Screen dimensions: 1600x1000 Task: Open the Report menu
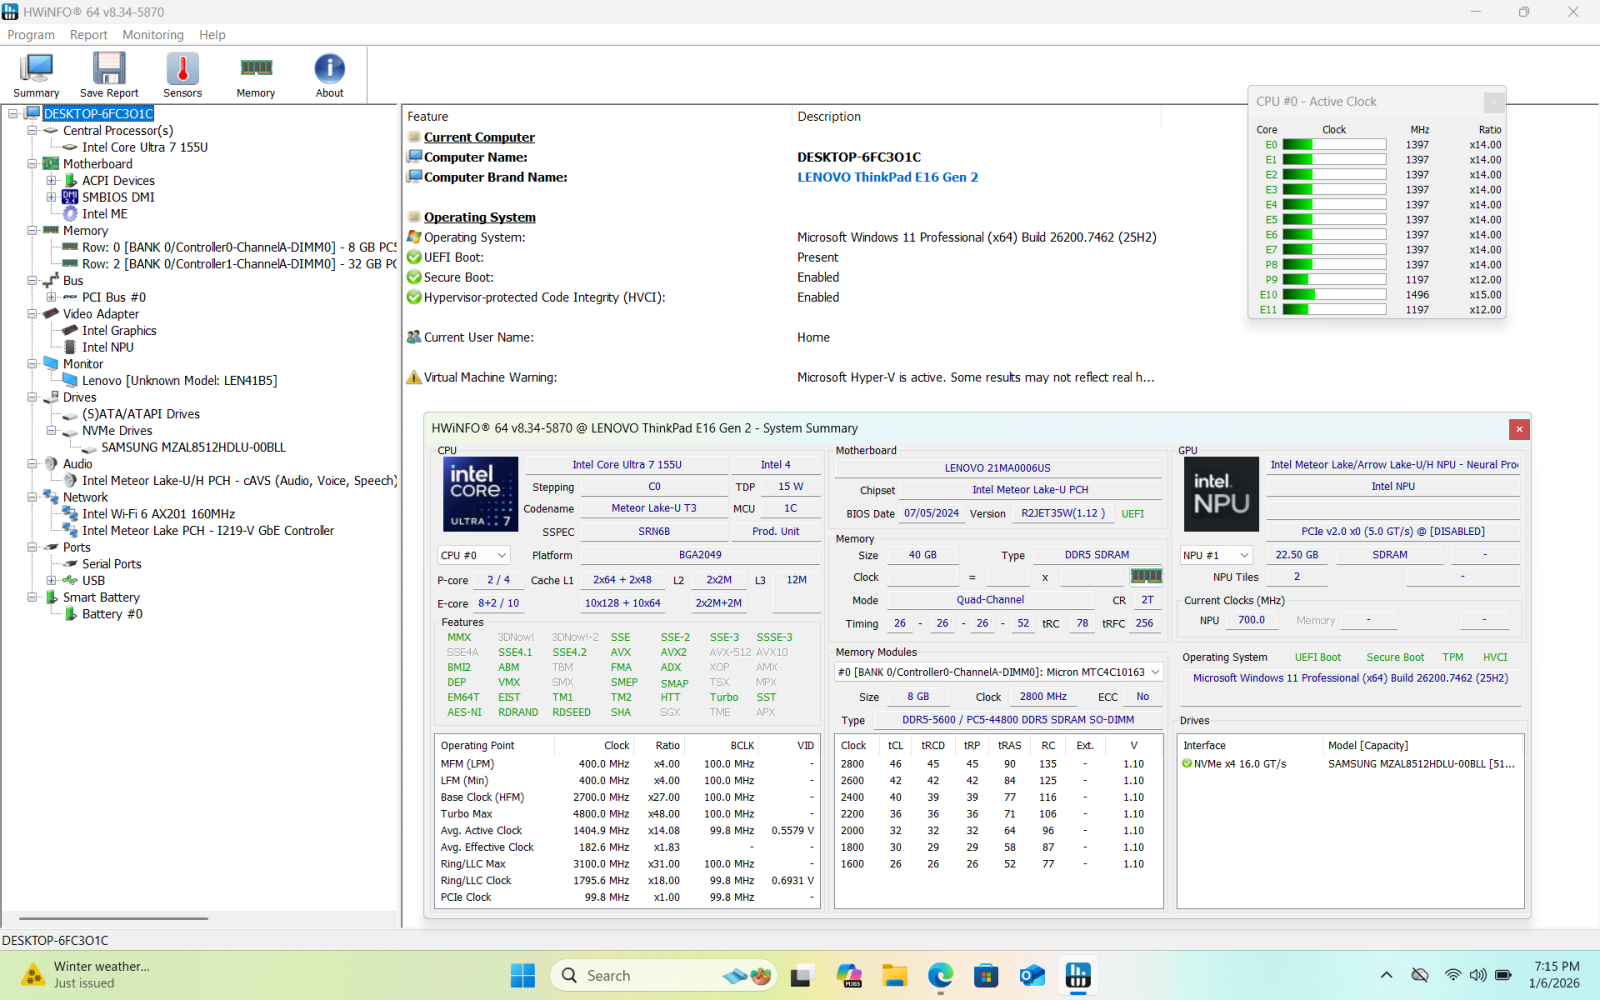(x=88, y=35)
